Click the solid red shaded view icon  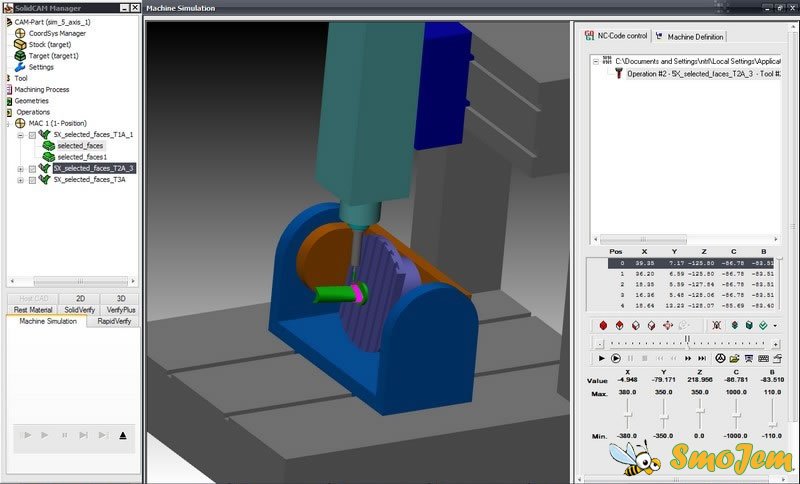(x=603, y=325)
